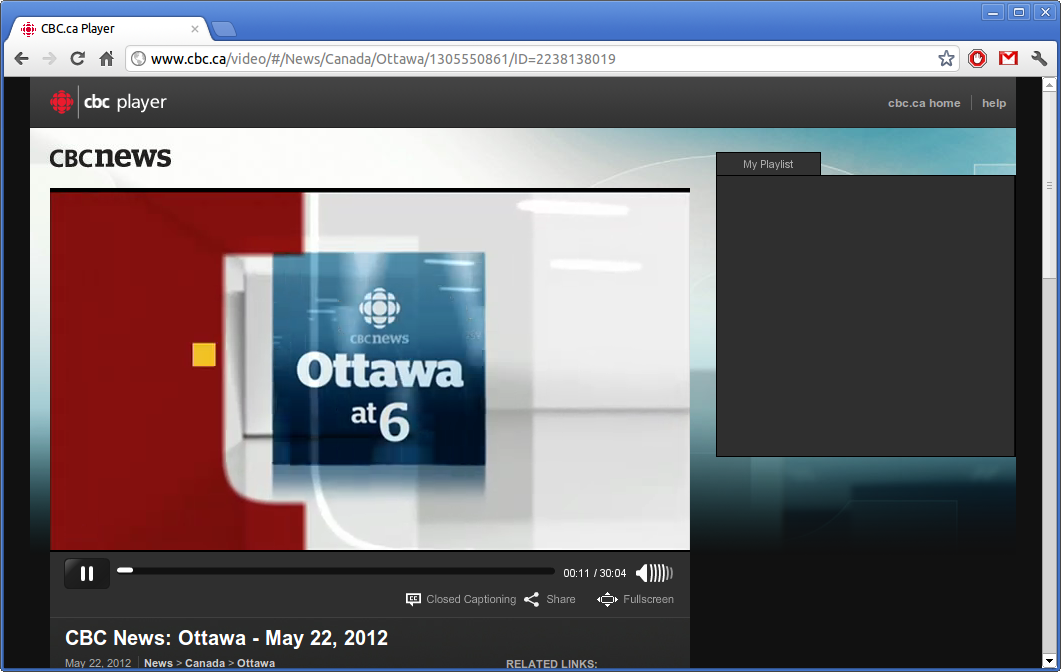Close the CBC.ca Player tab
Screen dimensions: 1061x672
pos(195,28)
